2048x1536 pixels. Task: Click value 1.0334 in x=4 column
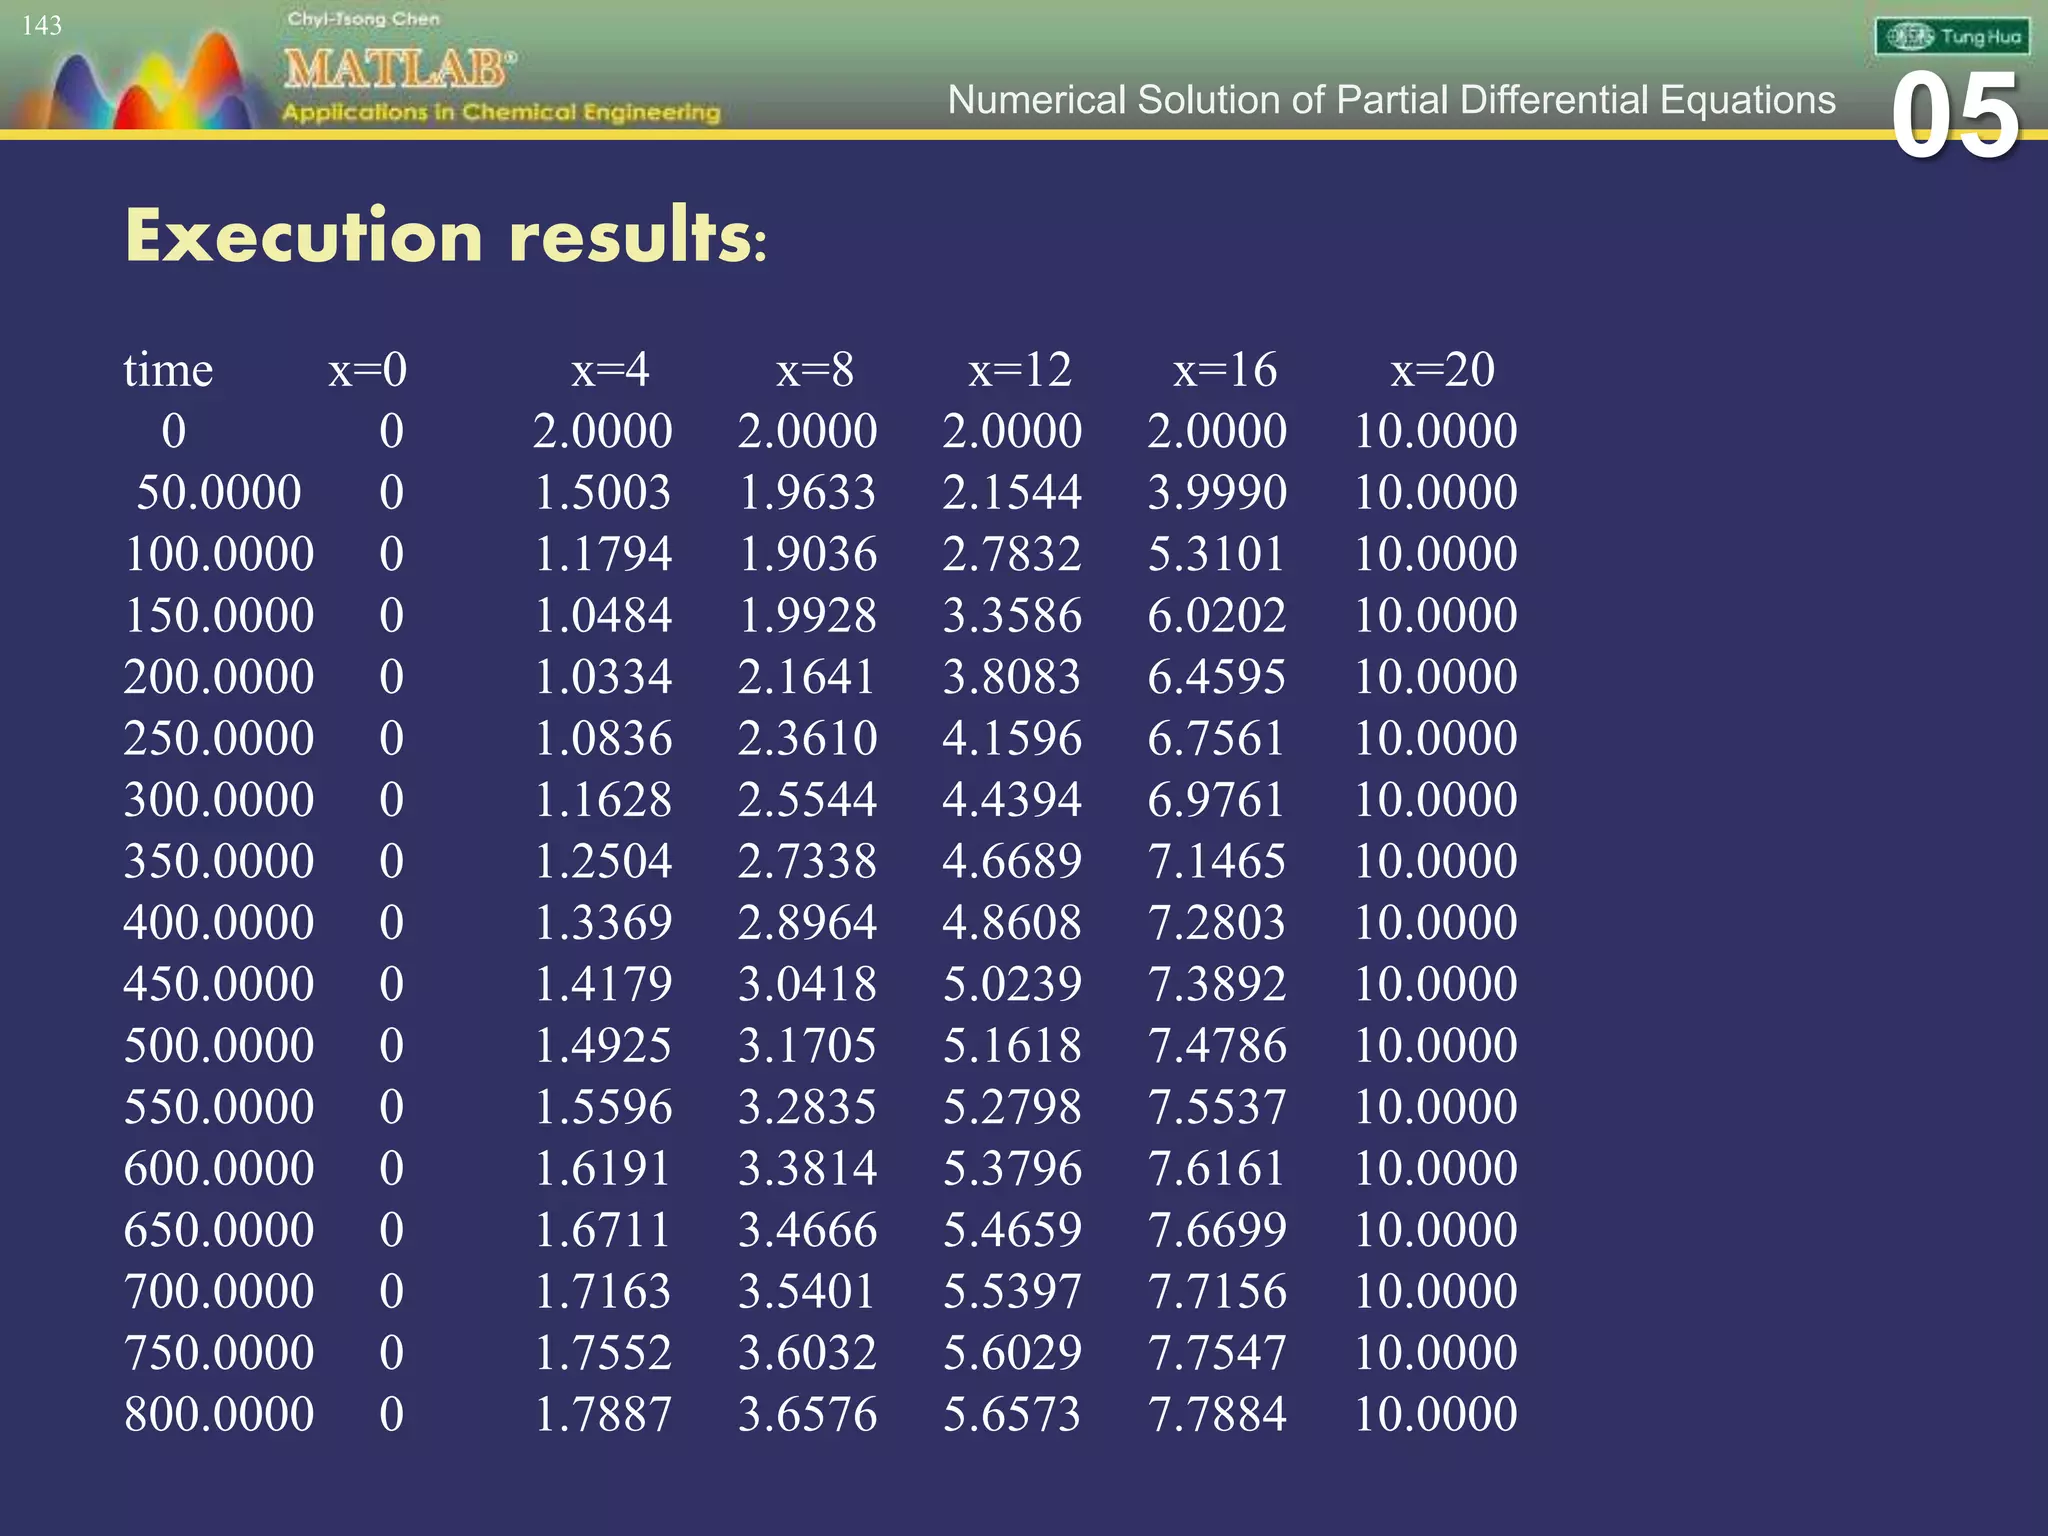coord(603,677)
